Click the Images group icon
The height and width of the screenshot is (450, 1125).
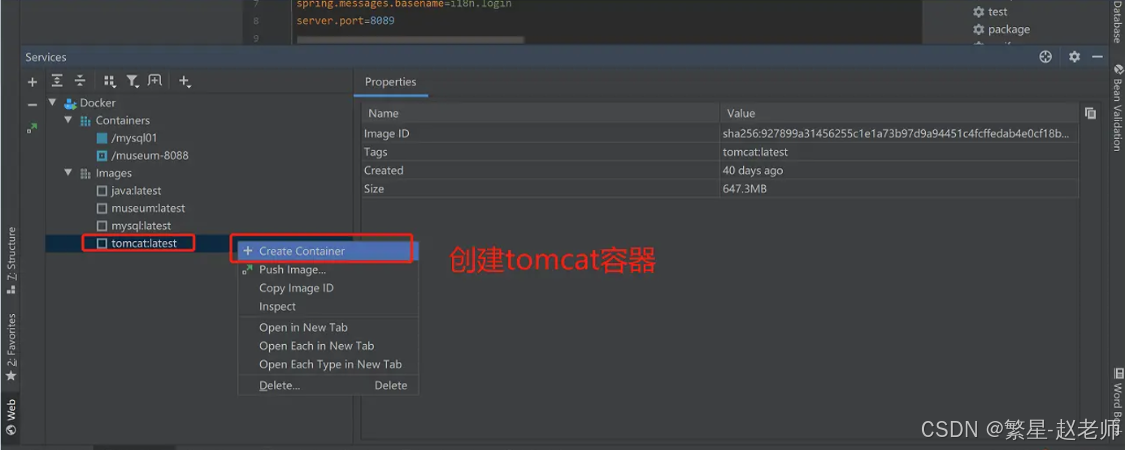click(86, 173)
